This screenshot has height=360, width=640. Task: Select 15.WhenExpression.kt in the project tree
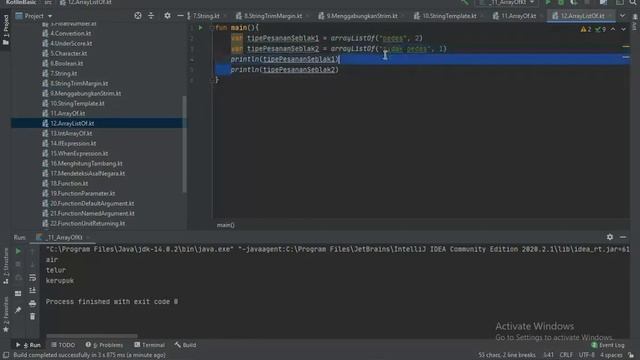pyautogui.click(x=79, y=153)
